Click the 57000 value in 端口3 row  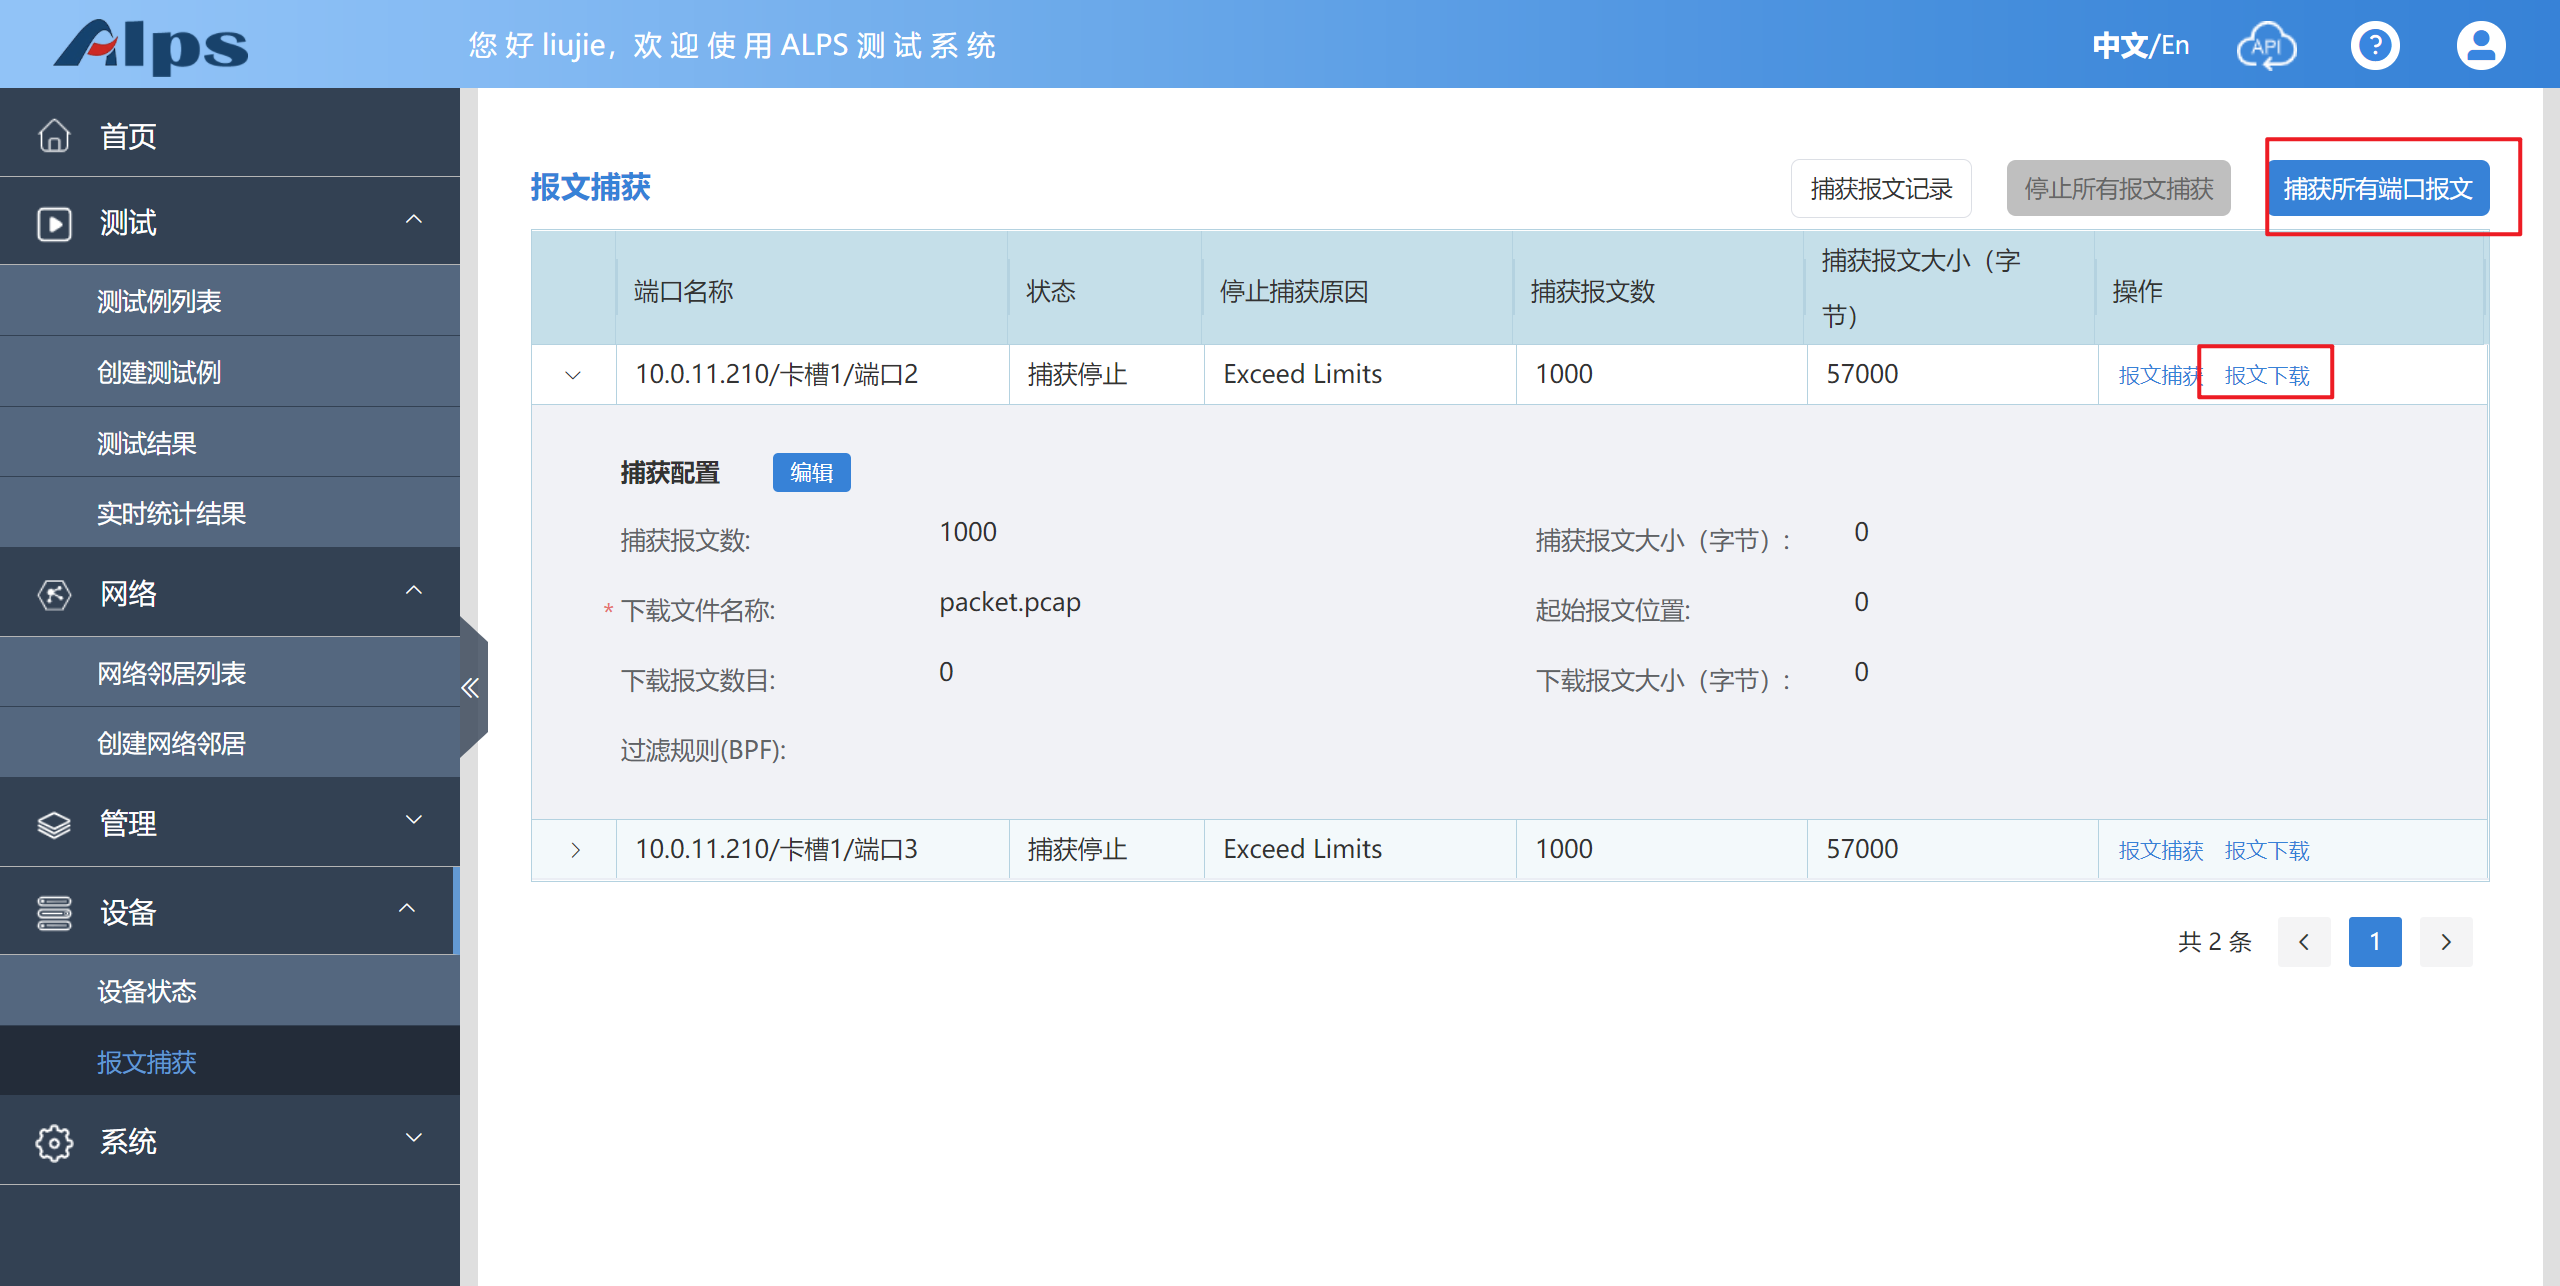point(1862,849)
